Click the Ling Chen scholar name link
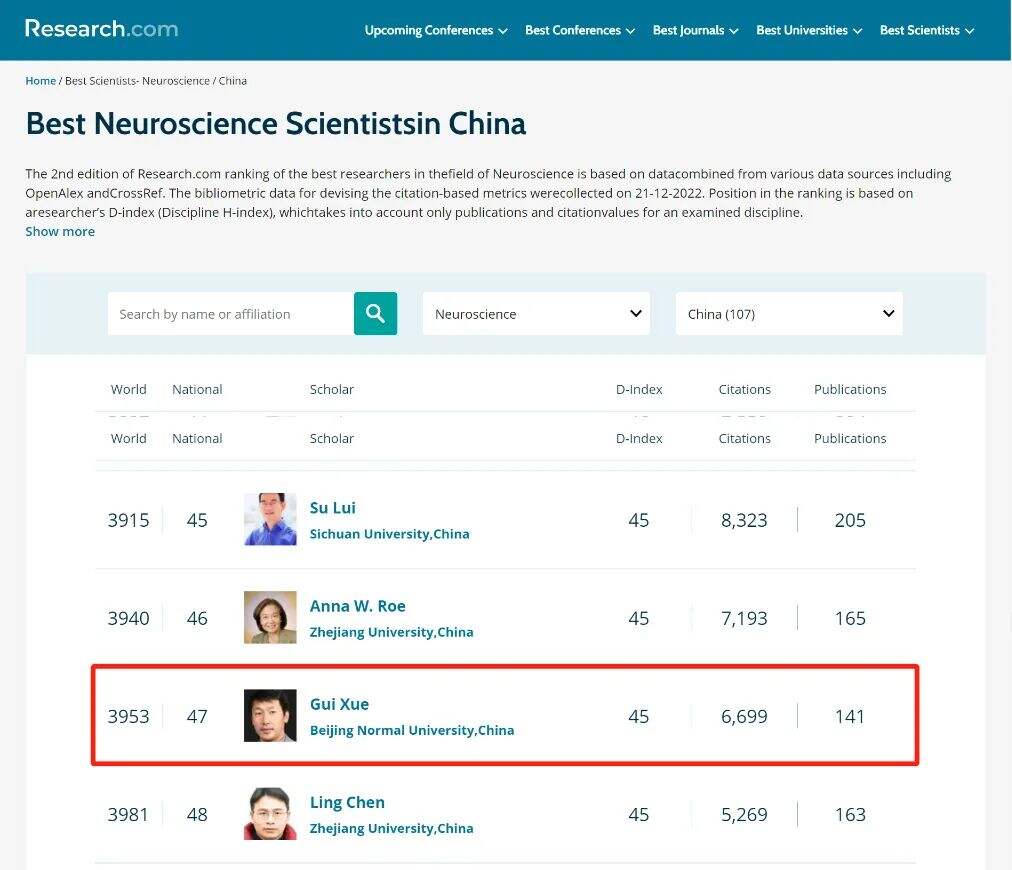This screenshot has height=870, width=1012. click(347, 802)
